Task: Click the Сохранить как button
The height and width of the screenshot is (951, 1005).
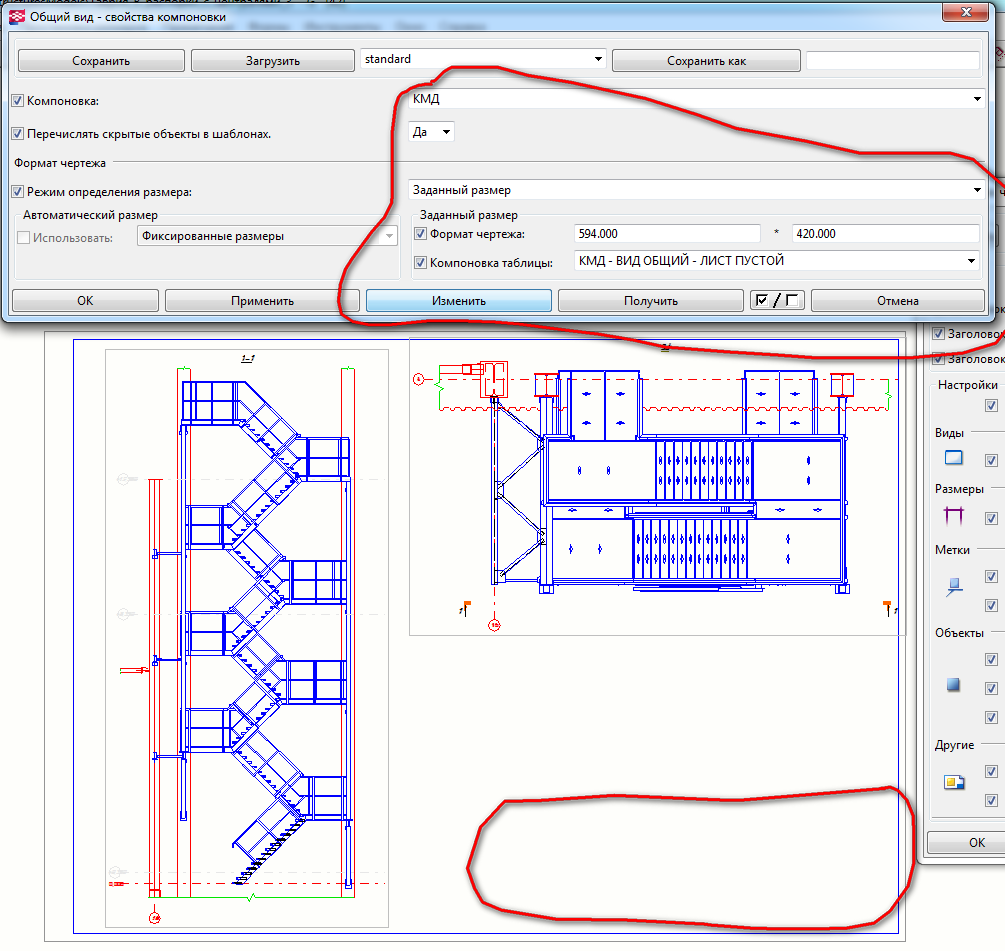Action: [x=706, y=61]
